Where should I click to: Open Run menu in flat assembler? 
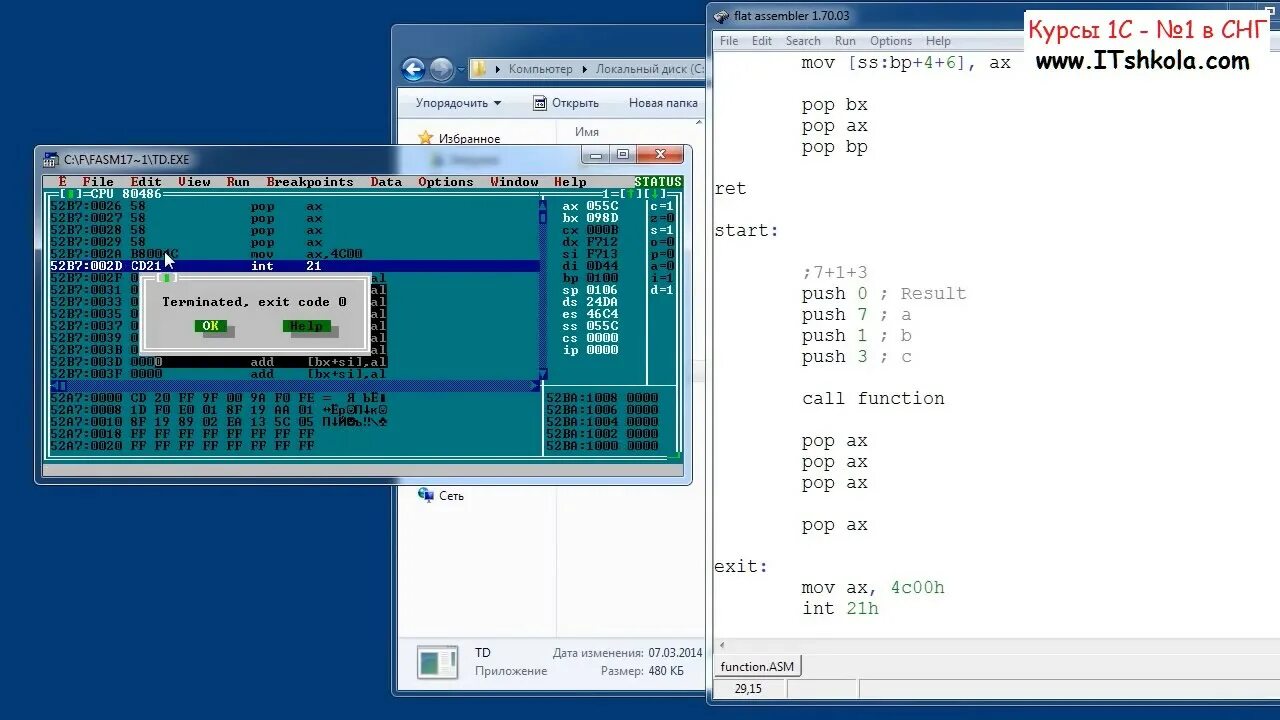coord(845,41)
